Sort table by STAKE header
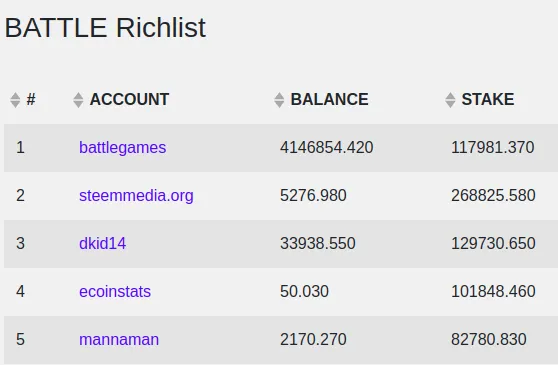This screenshot has width=558, height=365. click(488, 99)
